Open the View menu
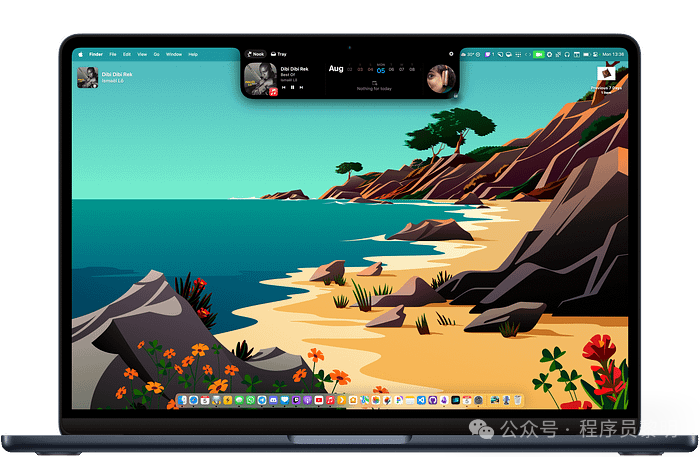 [x=142, y=54]
